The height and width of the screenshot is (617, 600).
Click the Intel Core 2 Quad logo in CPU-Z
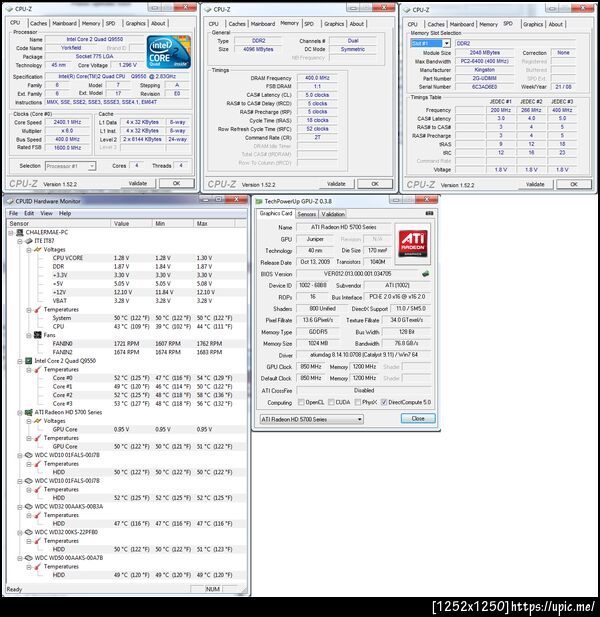pos(169,52)
